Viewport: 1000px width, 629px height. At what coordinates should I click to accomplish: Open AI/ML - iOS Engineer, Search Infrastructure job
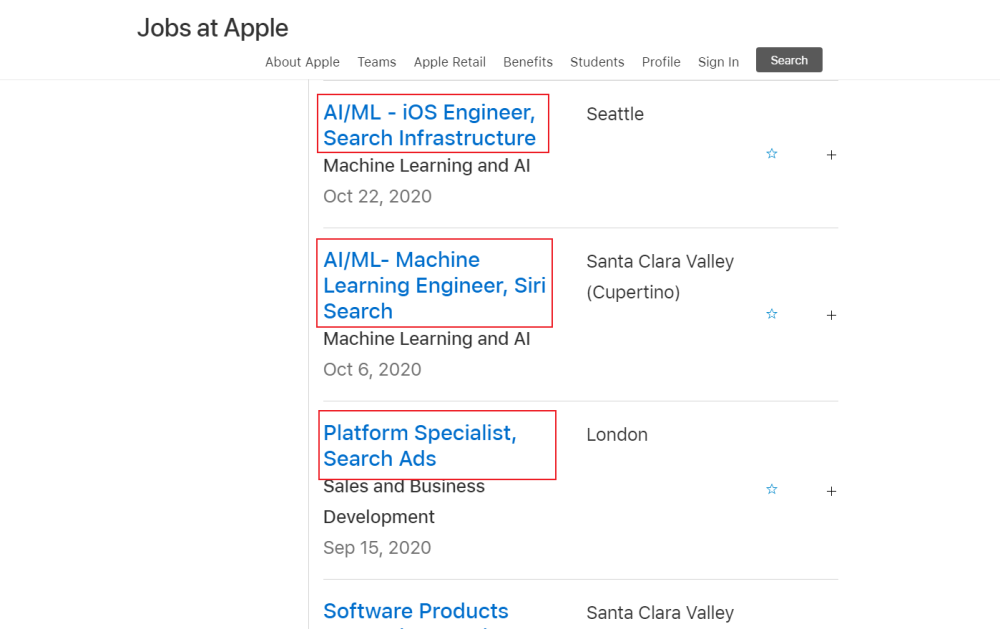[x=429, y=125]
